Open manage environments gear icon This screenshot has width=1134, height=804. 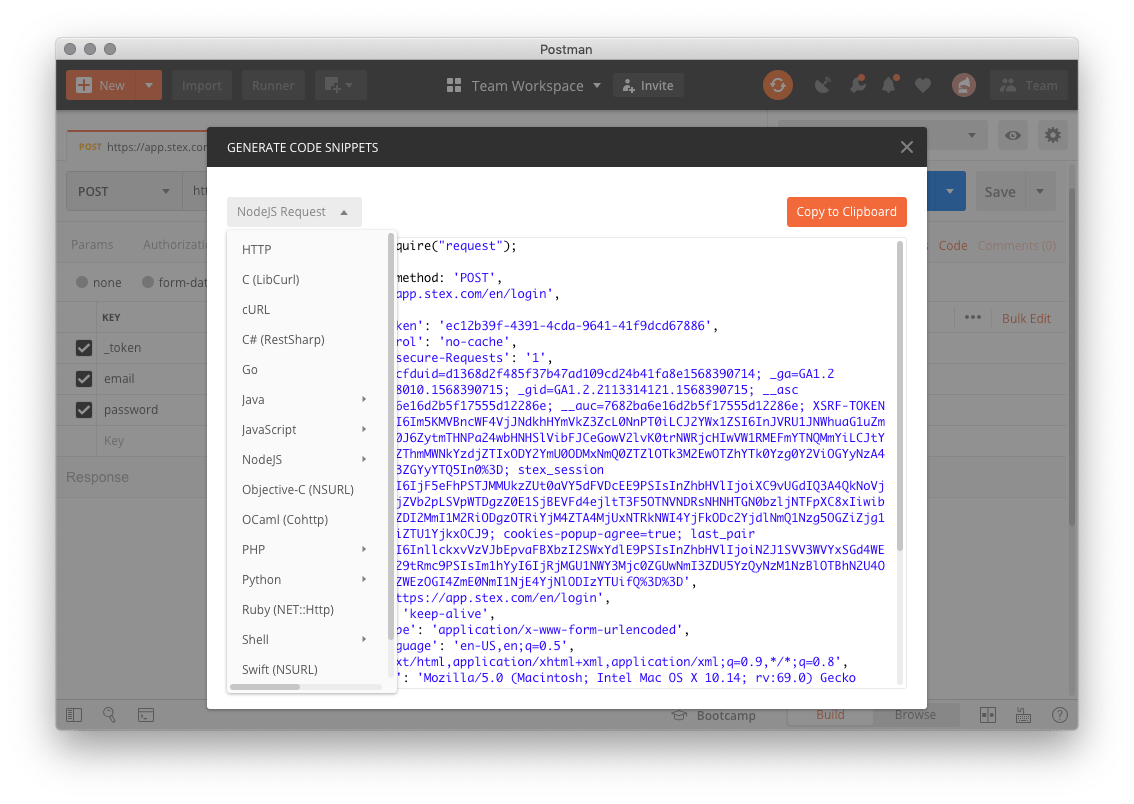pyautogui.click(x=1053, y=135)
